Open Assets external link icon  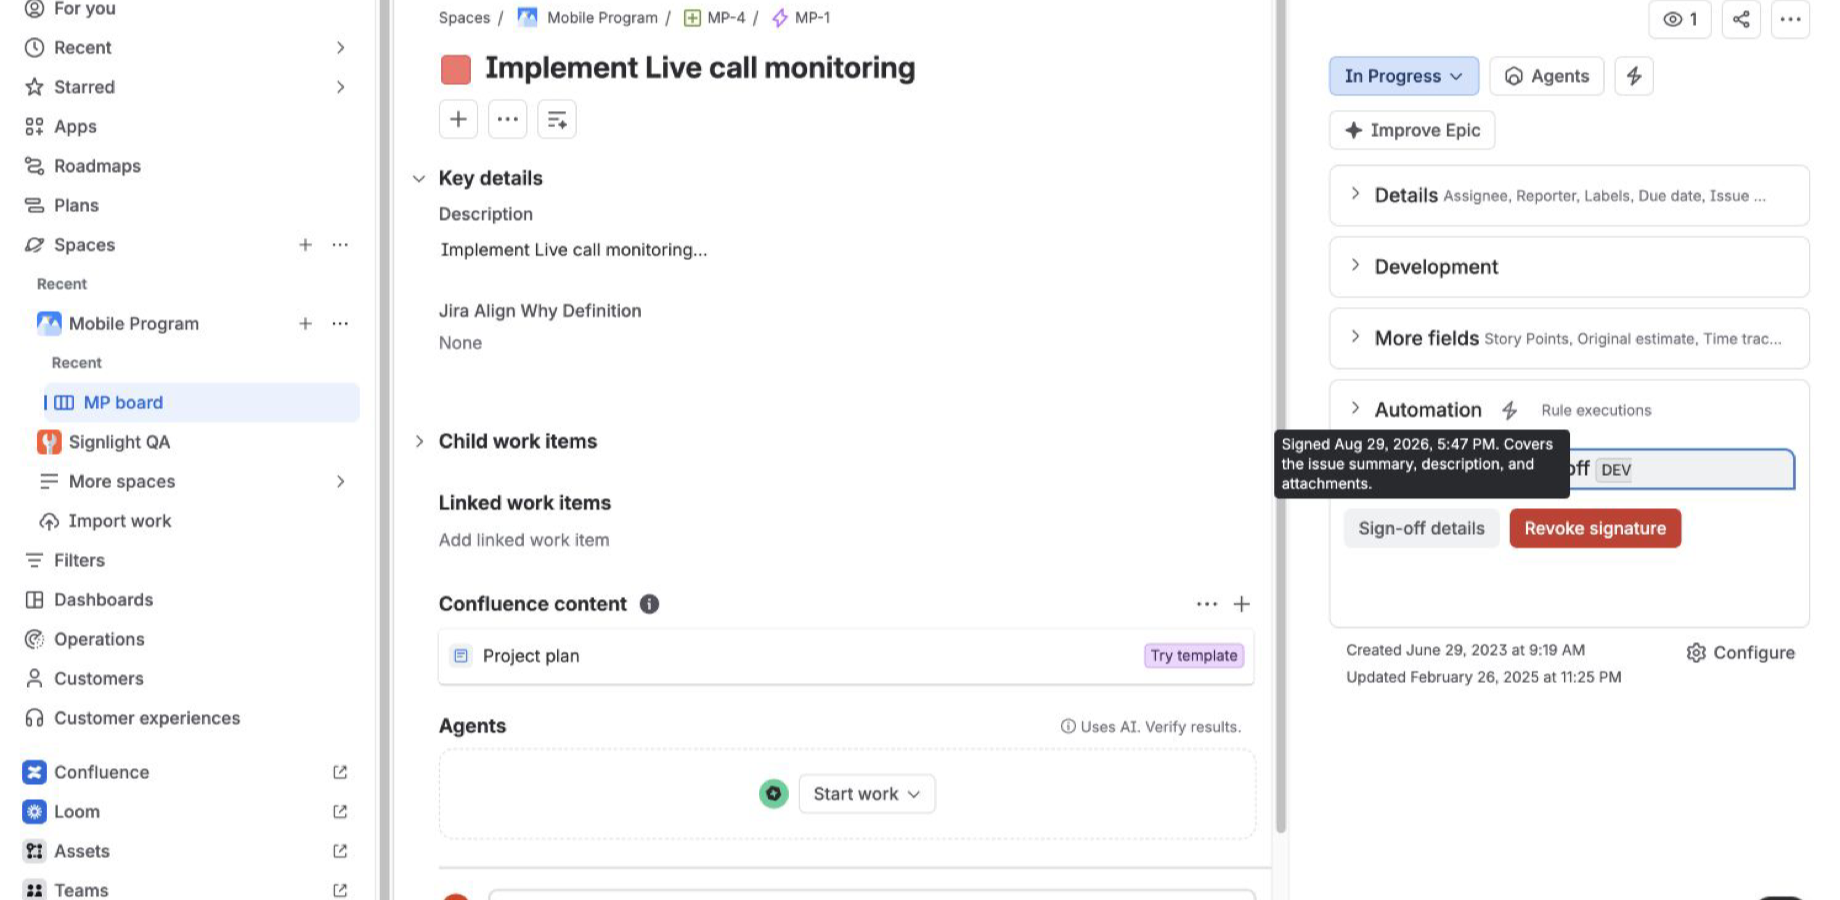click(340, 852)
